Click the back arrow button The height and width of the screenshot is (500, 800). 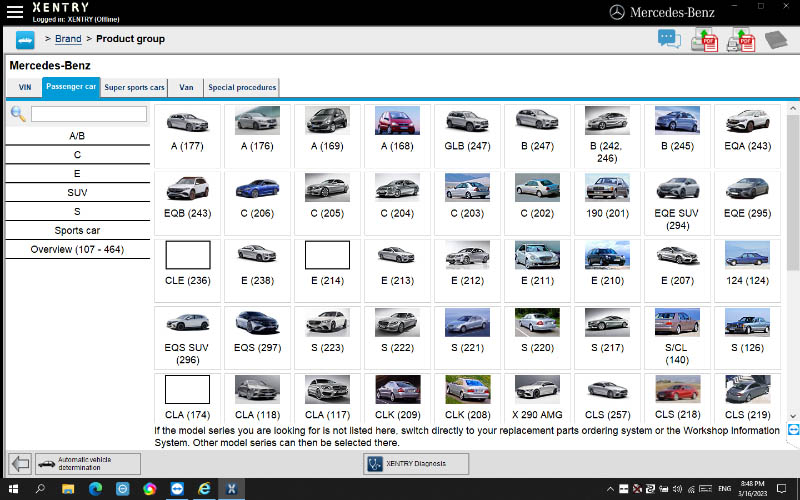click(x=20, y=464)
